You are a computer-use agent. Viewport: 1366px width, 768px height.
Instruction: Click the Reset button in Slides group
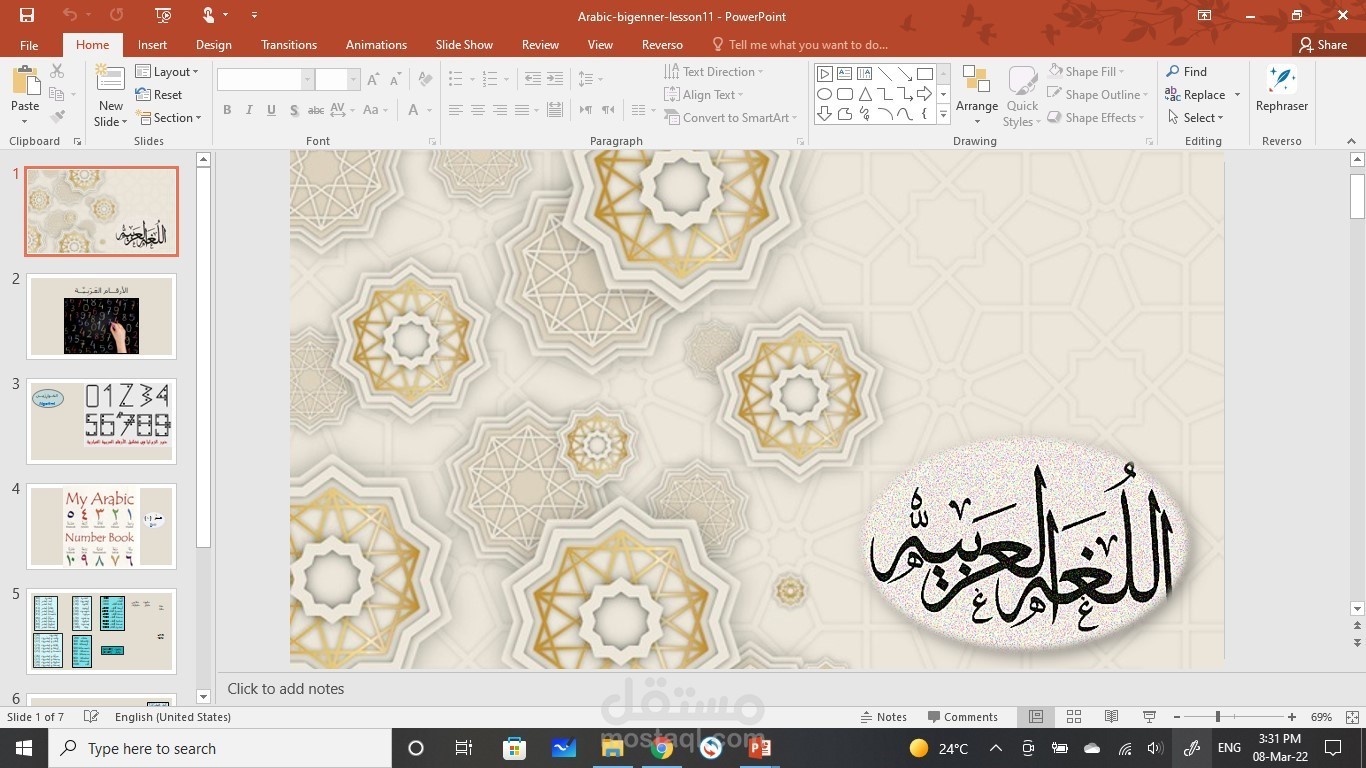pyautogui.click(x=159, y=94)
